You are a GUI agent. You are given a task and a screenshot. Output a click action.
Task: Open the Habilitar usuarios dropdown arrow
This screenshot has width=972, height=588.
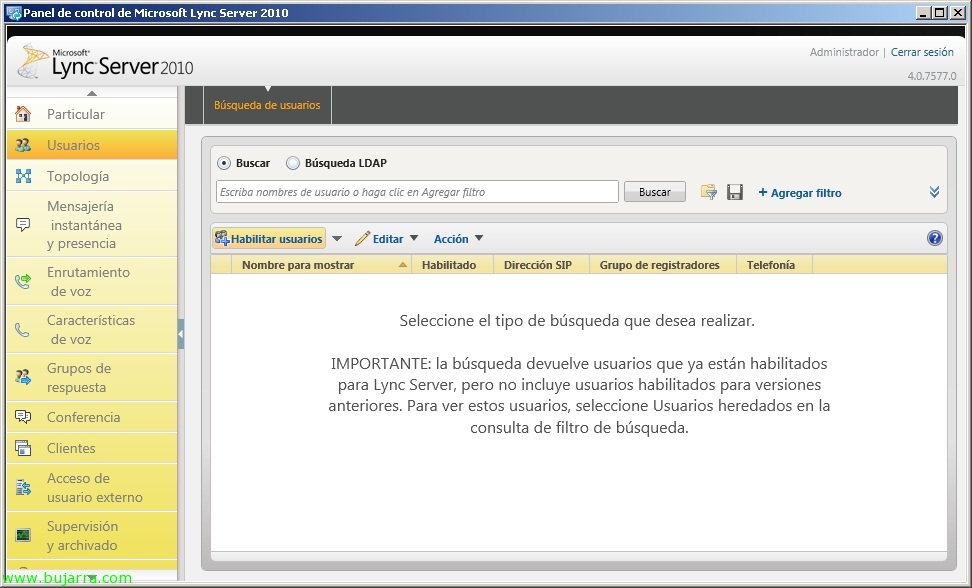[337, 239]
